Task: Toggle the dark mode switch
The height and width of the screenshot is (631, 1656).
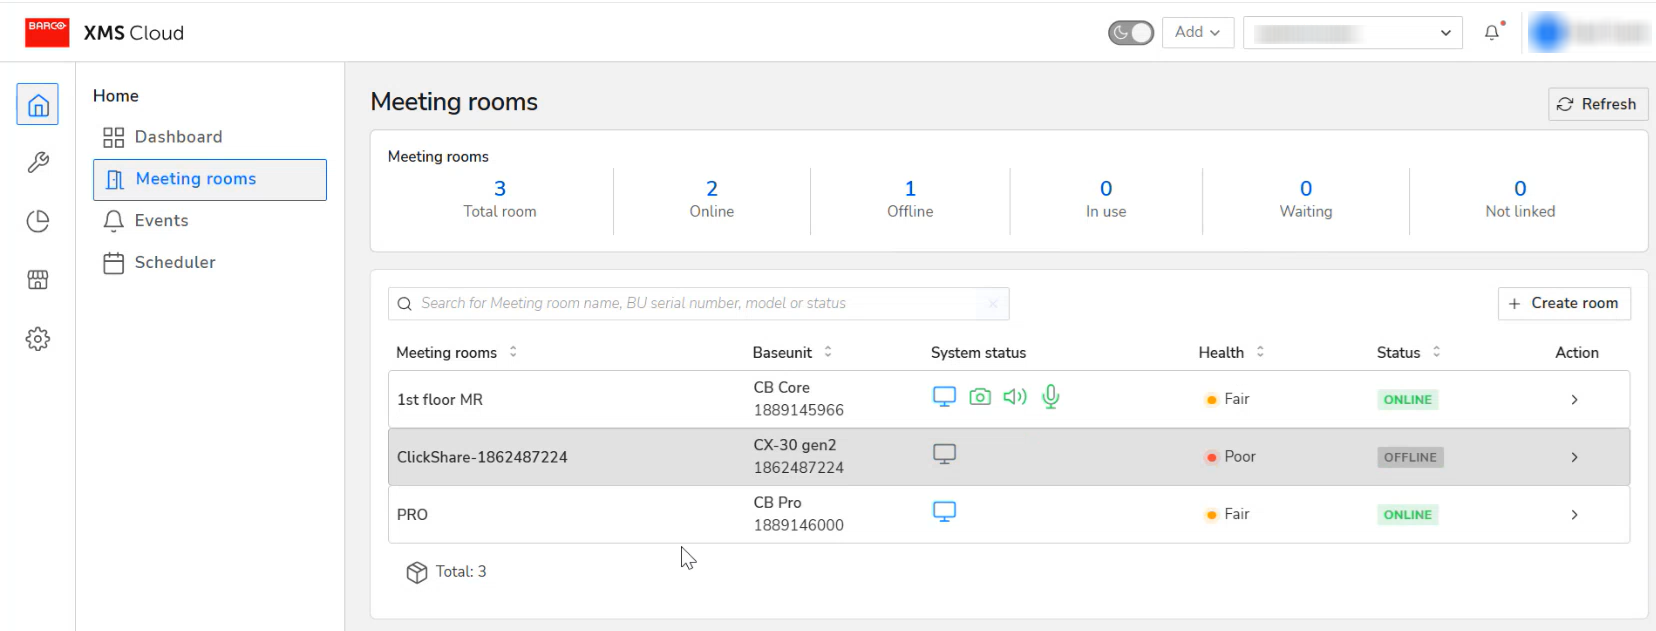Action: click(x=1130, y=33)
